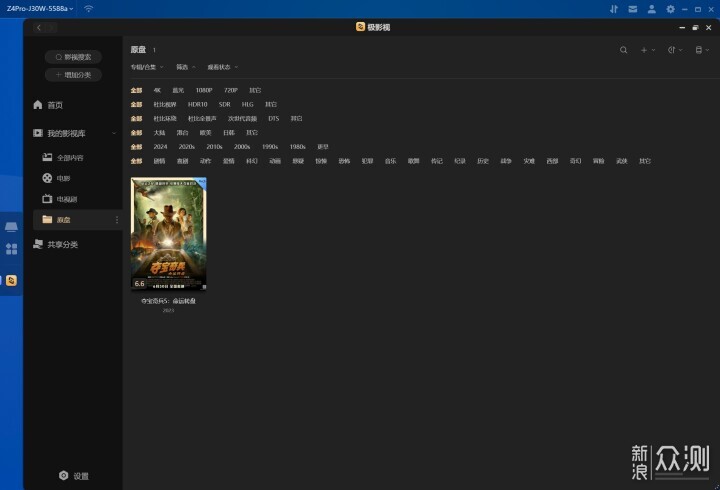Open the apps grid icon in left dock
Image resolution: width=720 pixels, height=490 pixels.
click(x=11, y=249)
